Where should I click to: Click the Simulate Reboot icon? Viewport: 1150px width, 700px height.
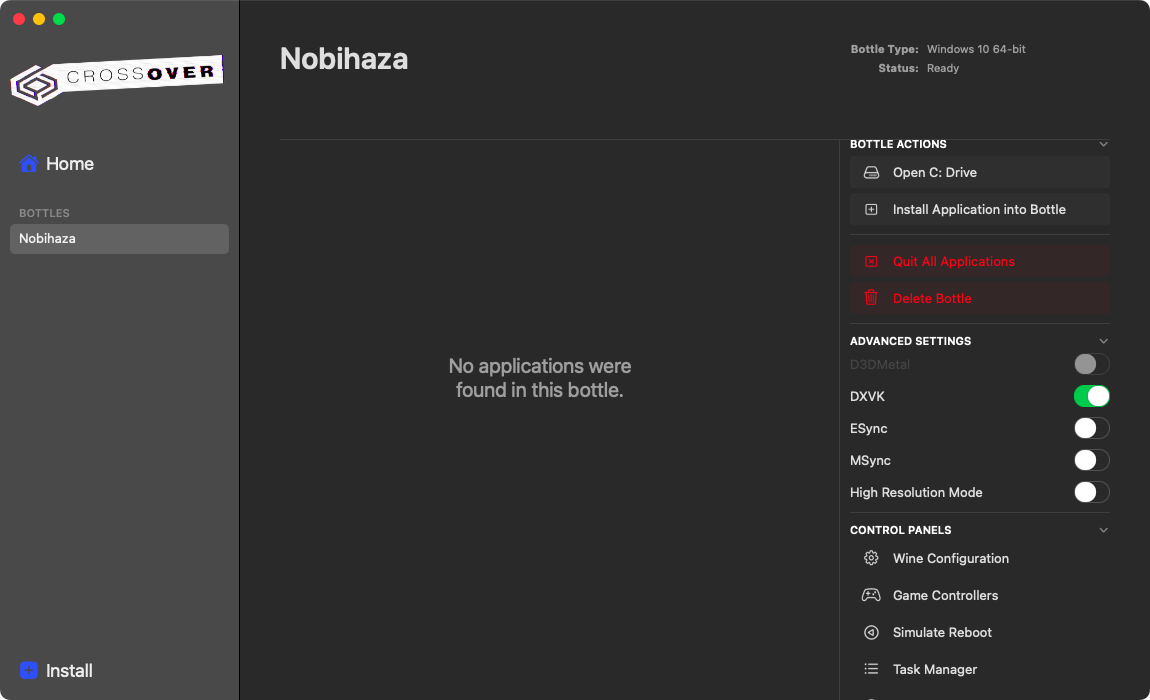871,633
